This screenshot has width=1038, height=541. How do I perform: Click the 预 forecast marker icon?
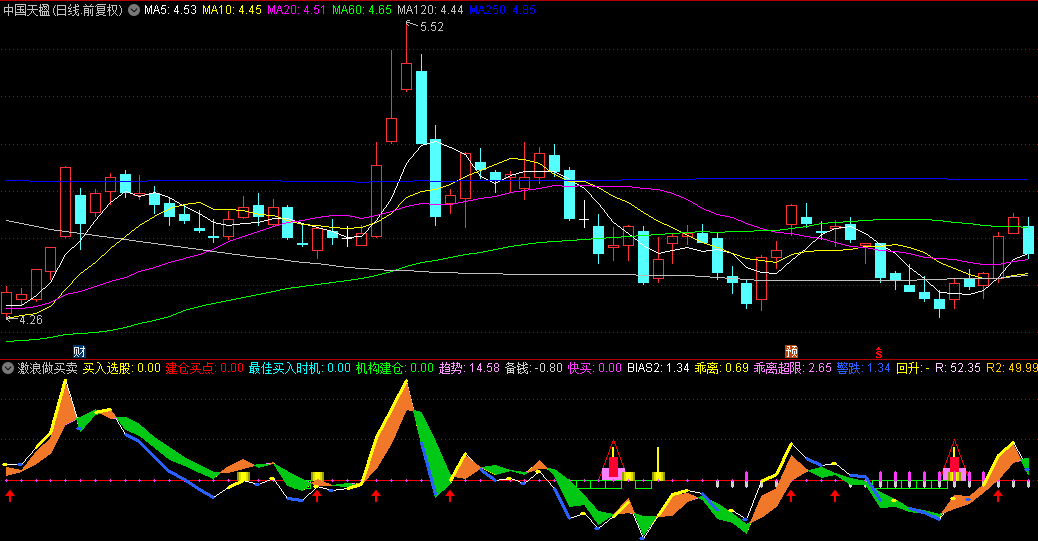point(791,352)
